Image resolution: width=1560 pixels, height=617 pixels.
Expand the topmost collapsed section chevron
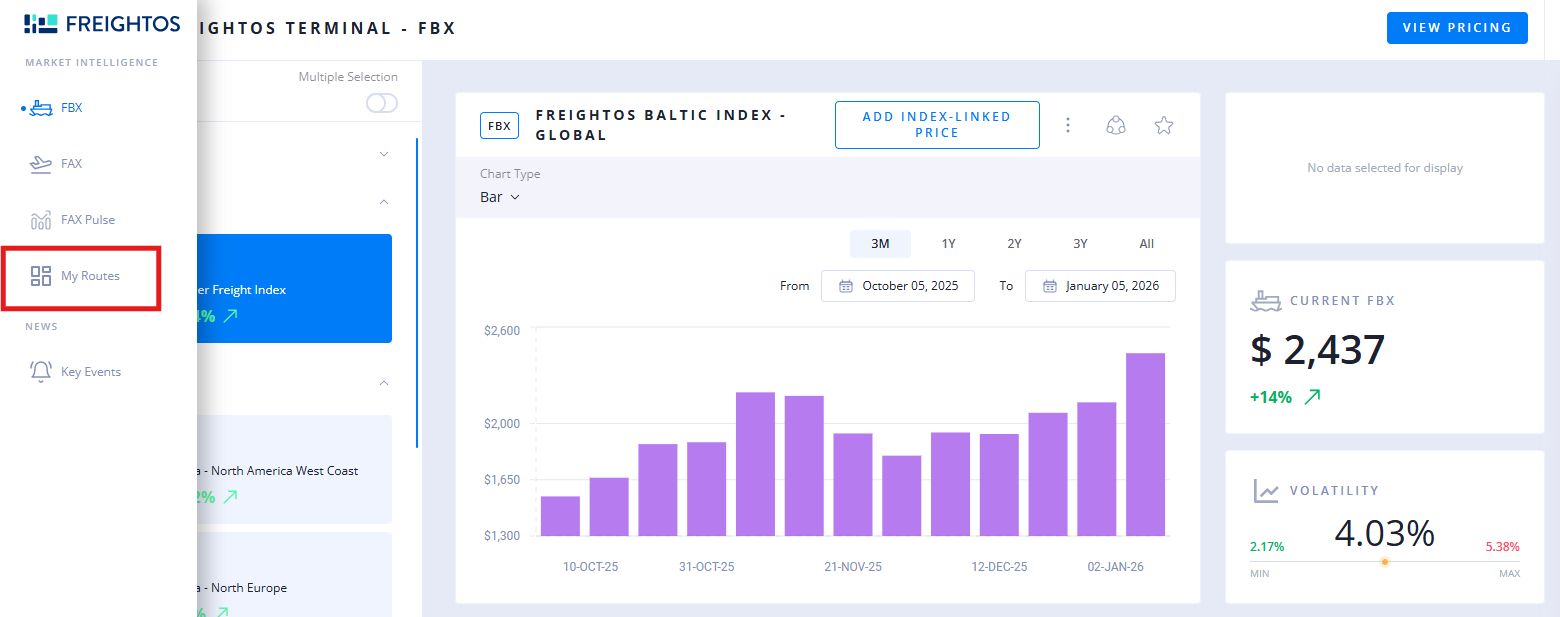[384, 154]
